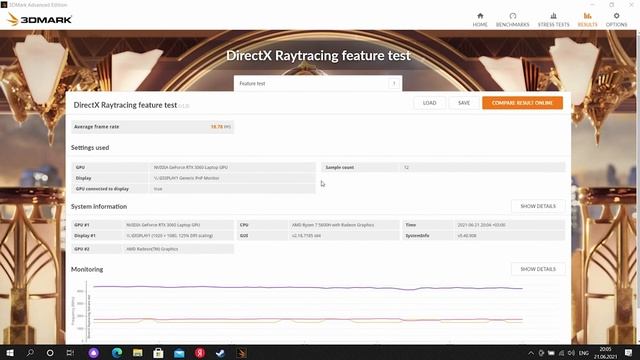The height and width of the screenshot is (360, 640).
Task: Click the battery icon in the tray
Action: [x=551, y=353]
